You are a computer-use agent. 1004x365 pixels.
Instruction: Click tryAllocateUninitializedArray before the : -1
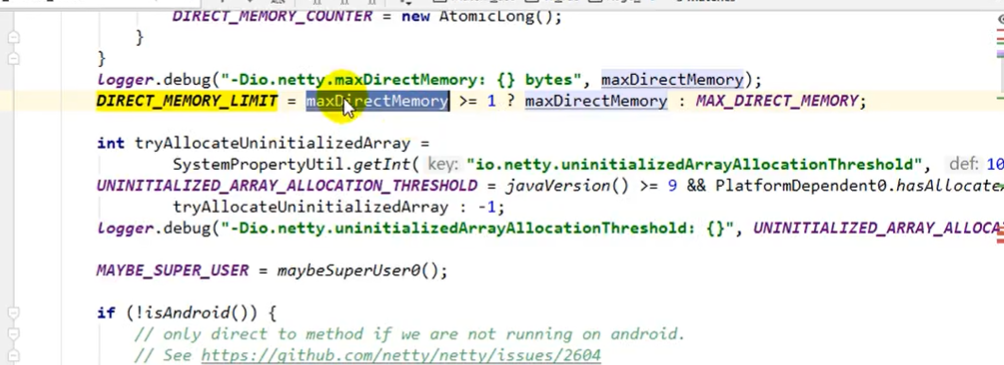[311, 207]
